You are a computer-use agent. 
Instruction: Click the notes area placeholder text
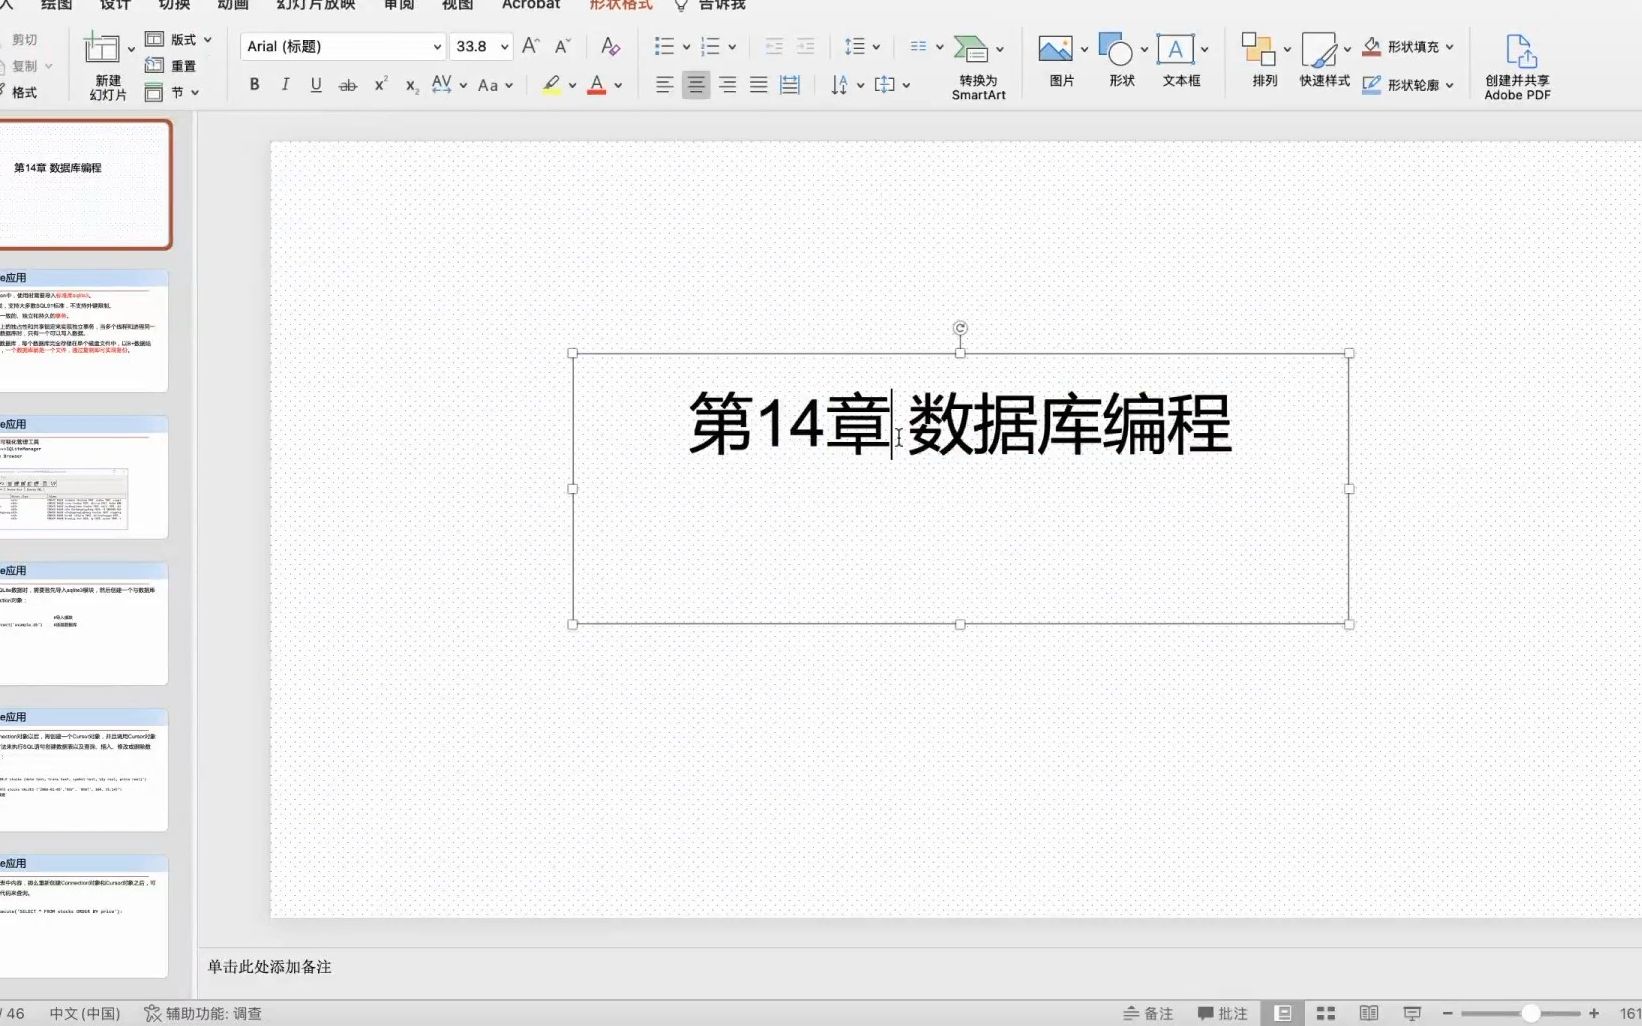(x=269, y=966)
